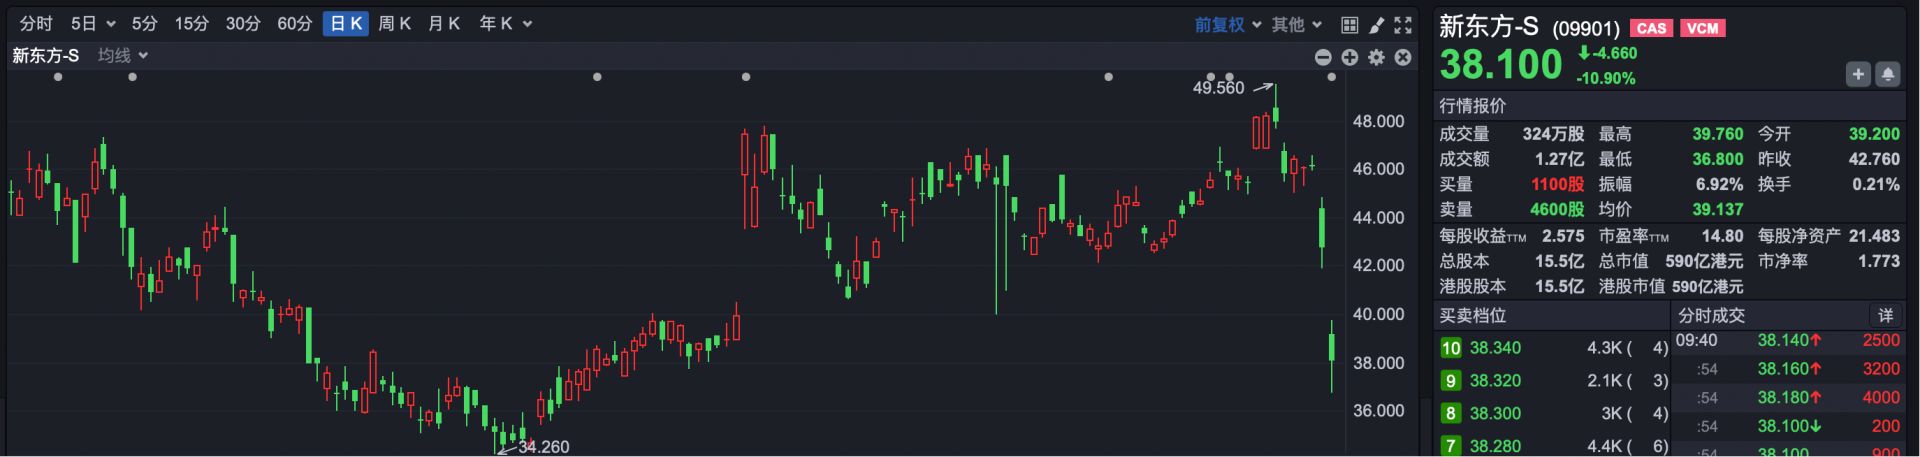Click the 成交量 value 324万股
Screen dimensions: 1920x457
click(1553, 134)
